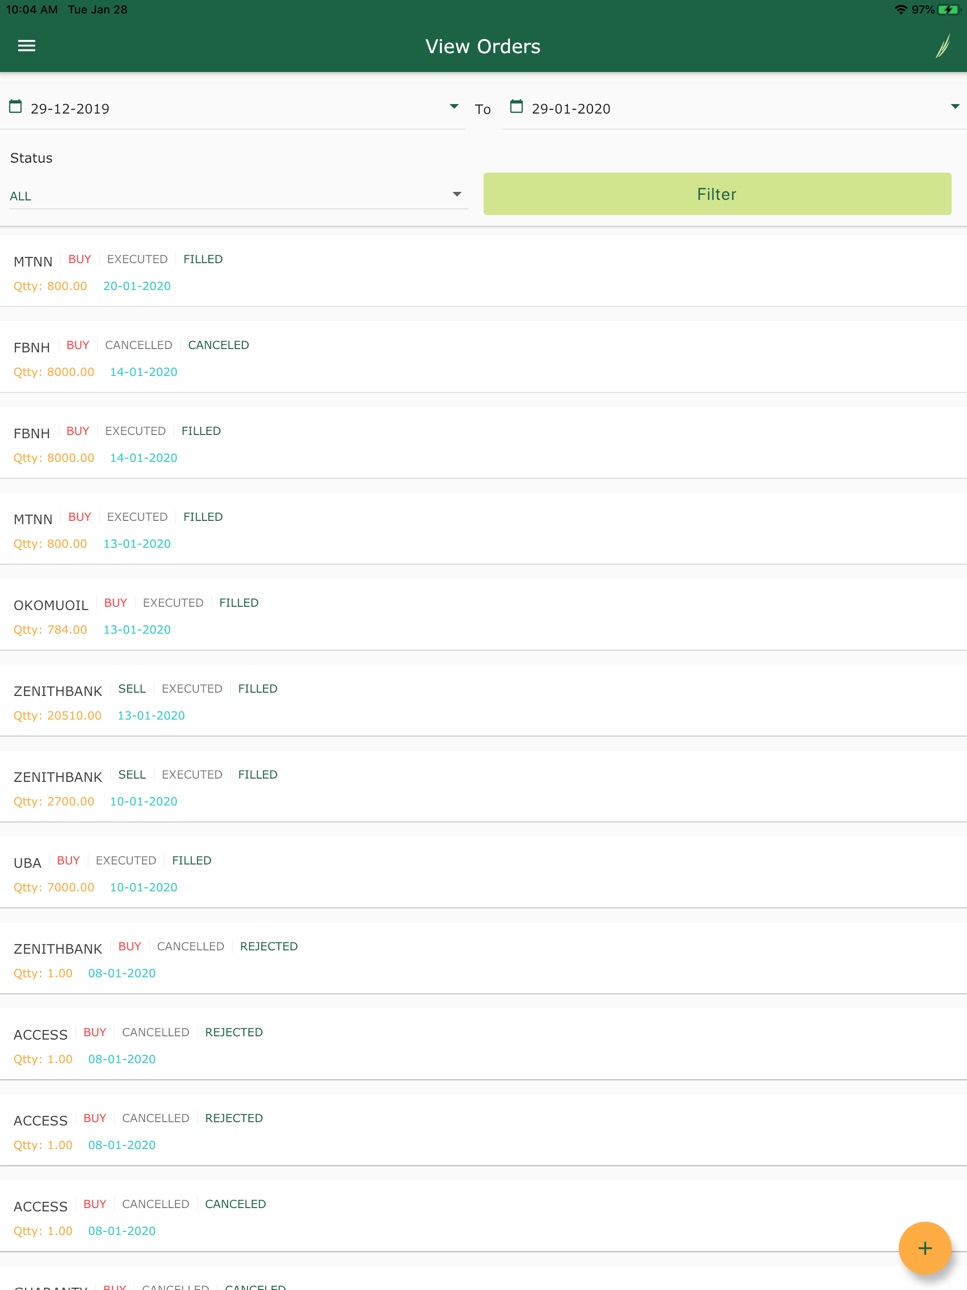Open the UBA buy order
This screenshot has height=1290, width=967.
[x=483, y=873]
